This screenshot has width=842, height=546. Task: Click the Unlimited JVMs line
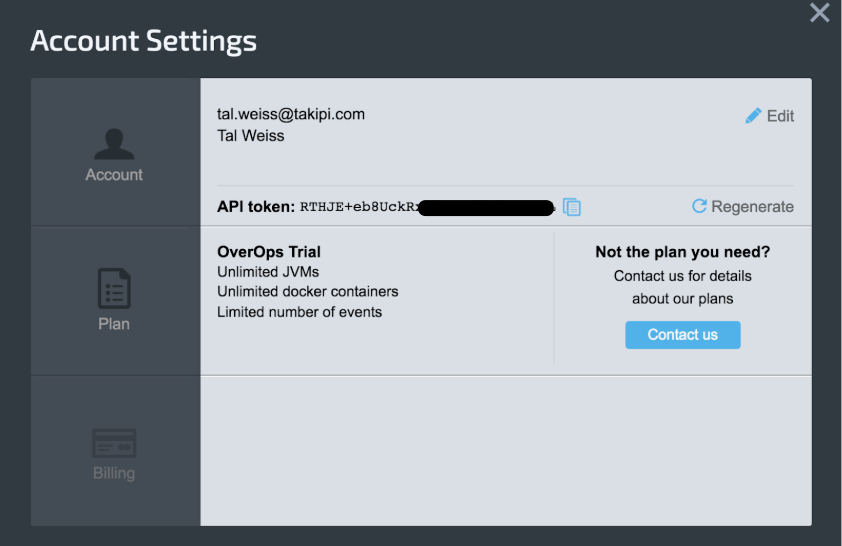click(x=268, y=272)
